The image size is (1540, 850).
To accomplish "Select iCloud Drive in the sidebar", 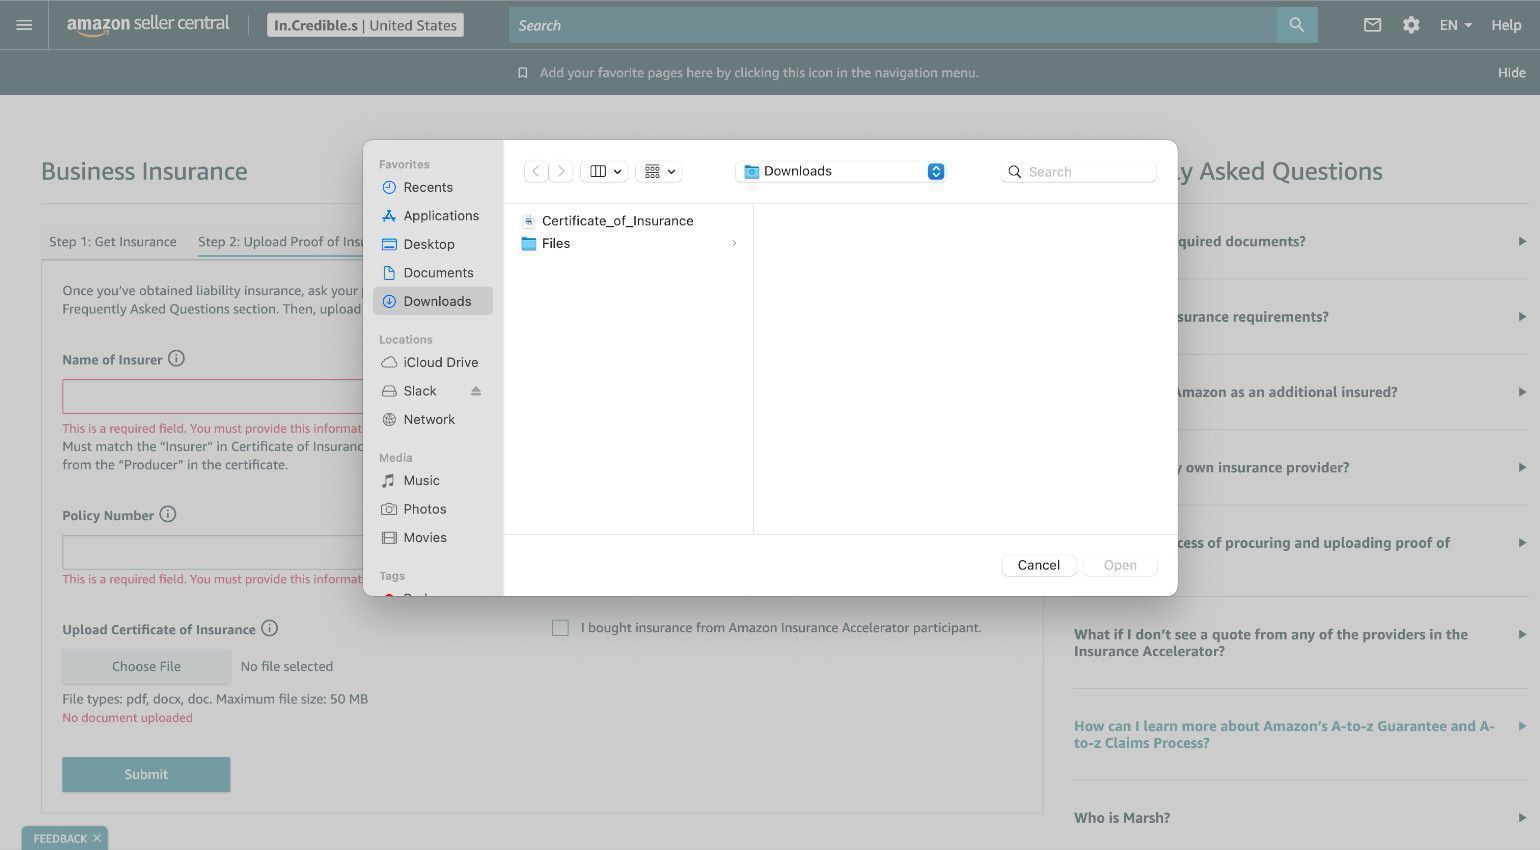I will click(x=440, y=362).
